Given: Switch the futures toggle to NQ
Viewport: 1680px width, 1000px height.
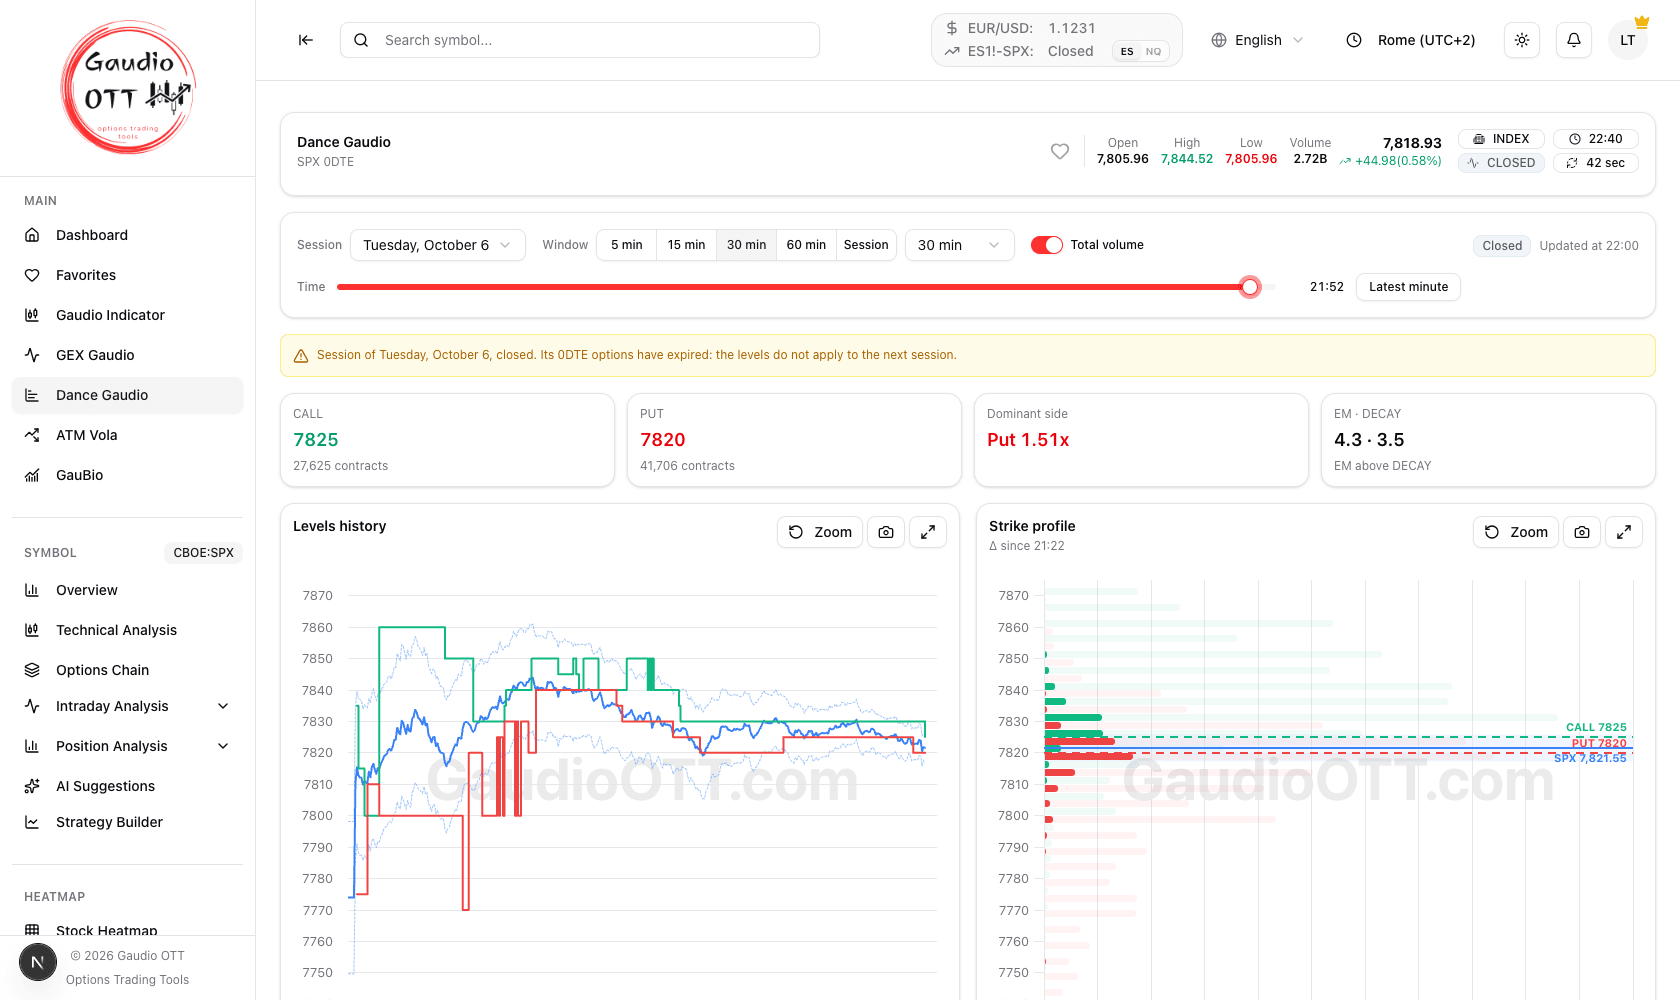Looking at the screenshot, I should click(x=1154, y=52).
